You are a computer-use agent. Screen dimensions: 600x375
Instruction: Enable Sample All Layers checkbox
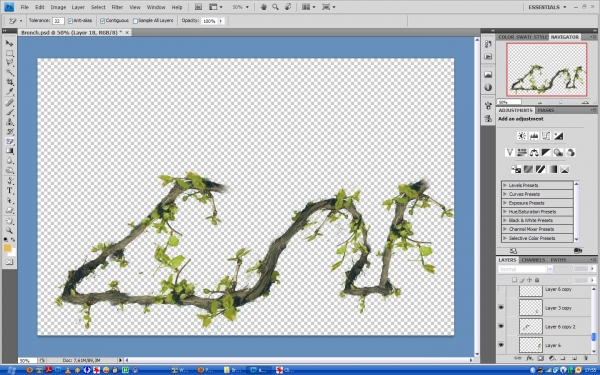(x=135, y=21)
